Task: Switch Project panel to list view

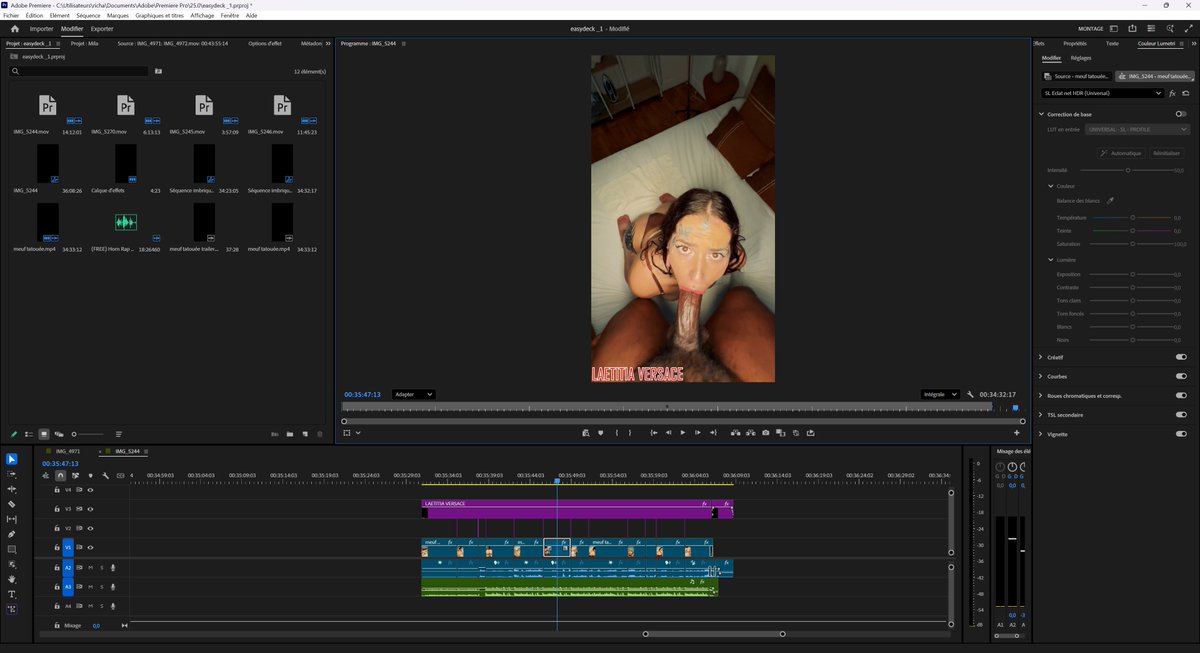Action: [x=28, y=434]
